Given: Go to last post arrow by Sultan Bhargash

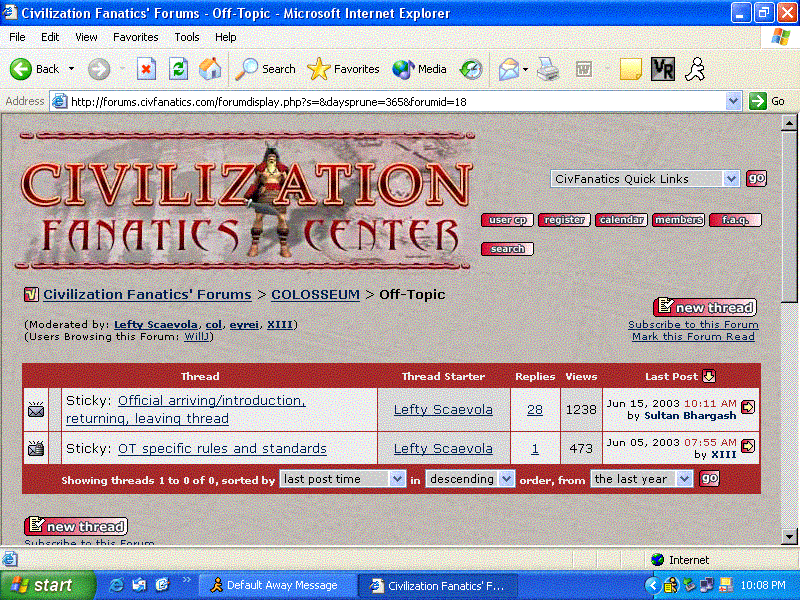Looking at the screenshot, I should coord(748,407).
